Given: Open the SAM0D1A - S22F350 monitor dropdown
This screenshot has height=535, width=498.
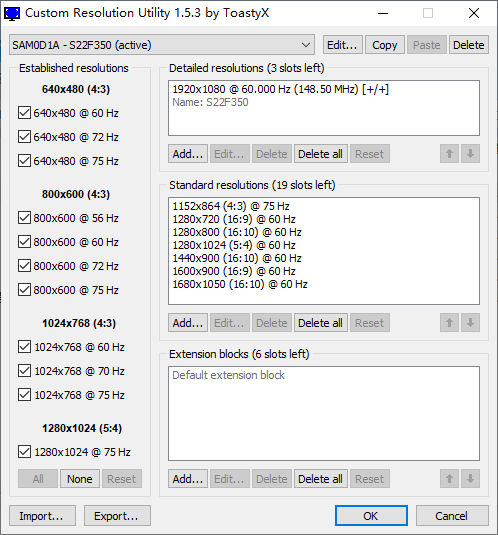Looking at the screenshot, I should (162, 45).
